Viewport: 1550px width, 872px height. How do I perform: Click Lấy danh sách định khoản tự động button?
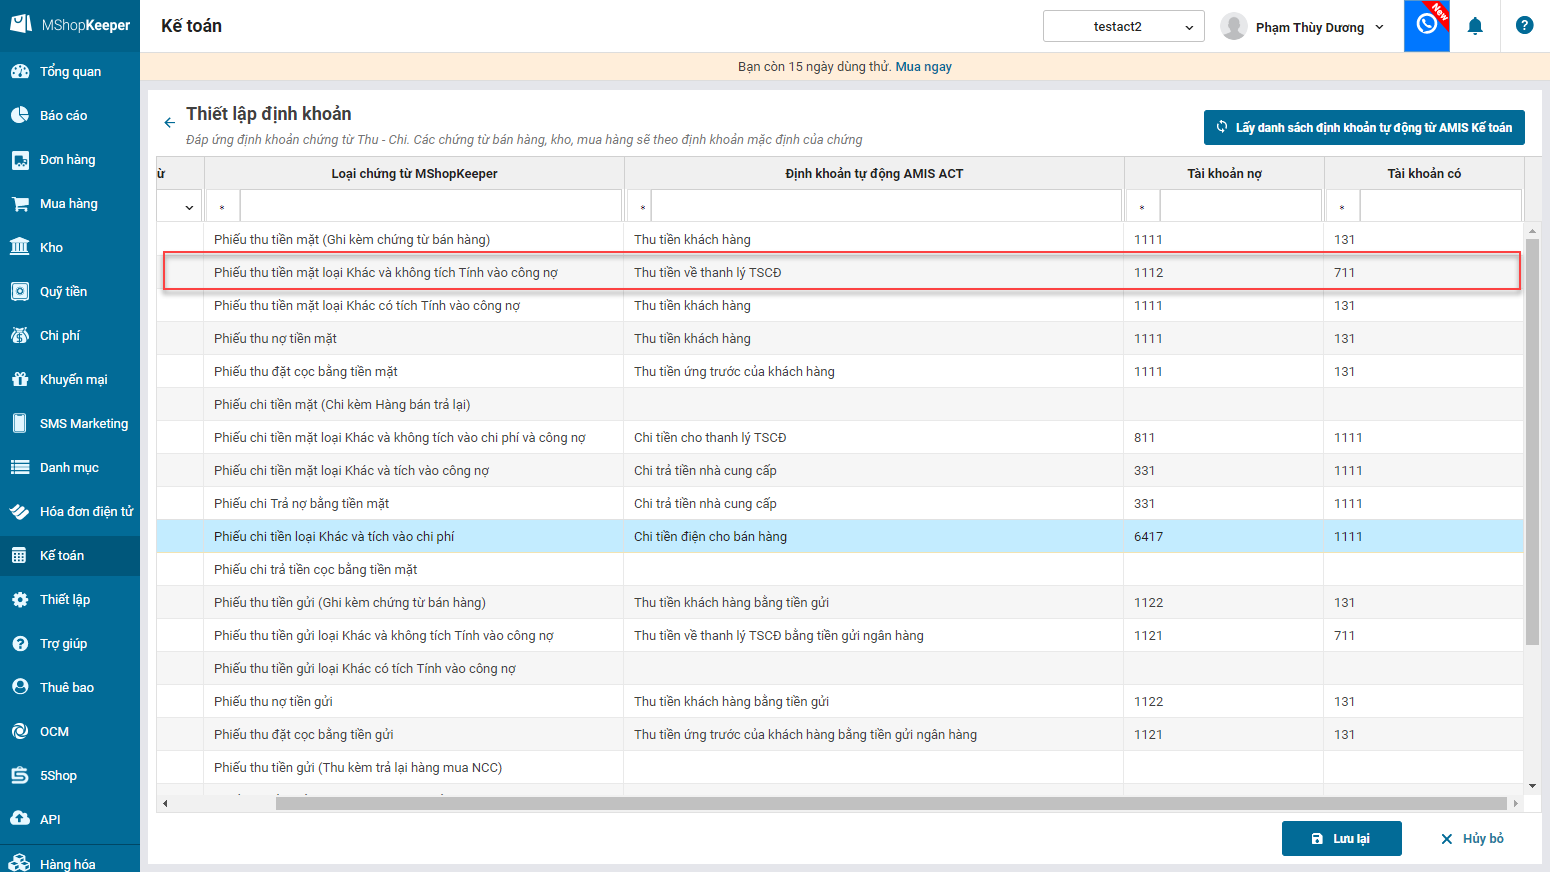click(x=1363, y=128)
